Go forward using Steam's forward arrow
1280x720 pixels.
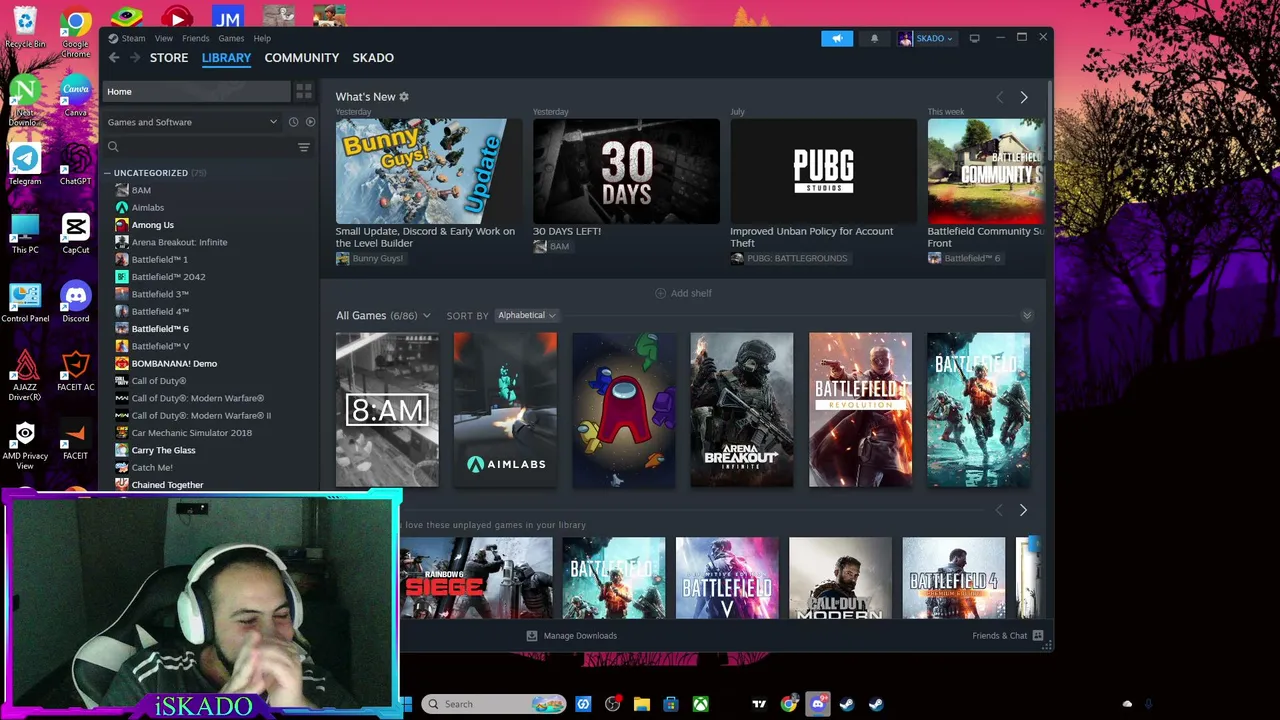coord(135,58)
